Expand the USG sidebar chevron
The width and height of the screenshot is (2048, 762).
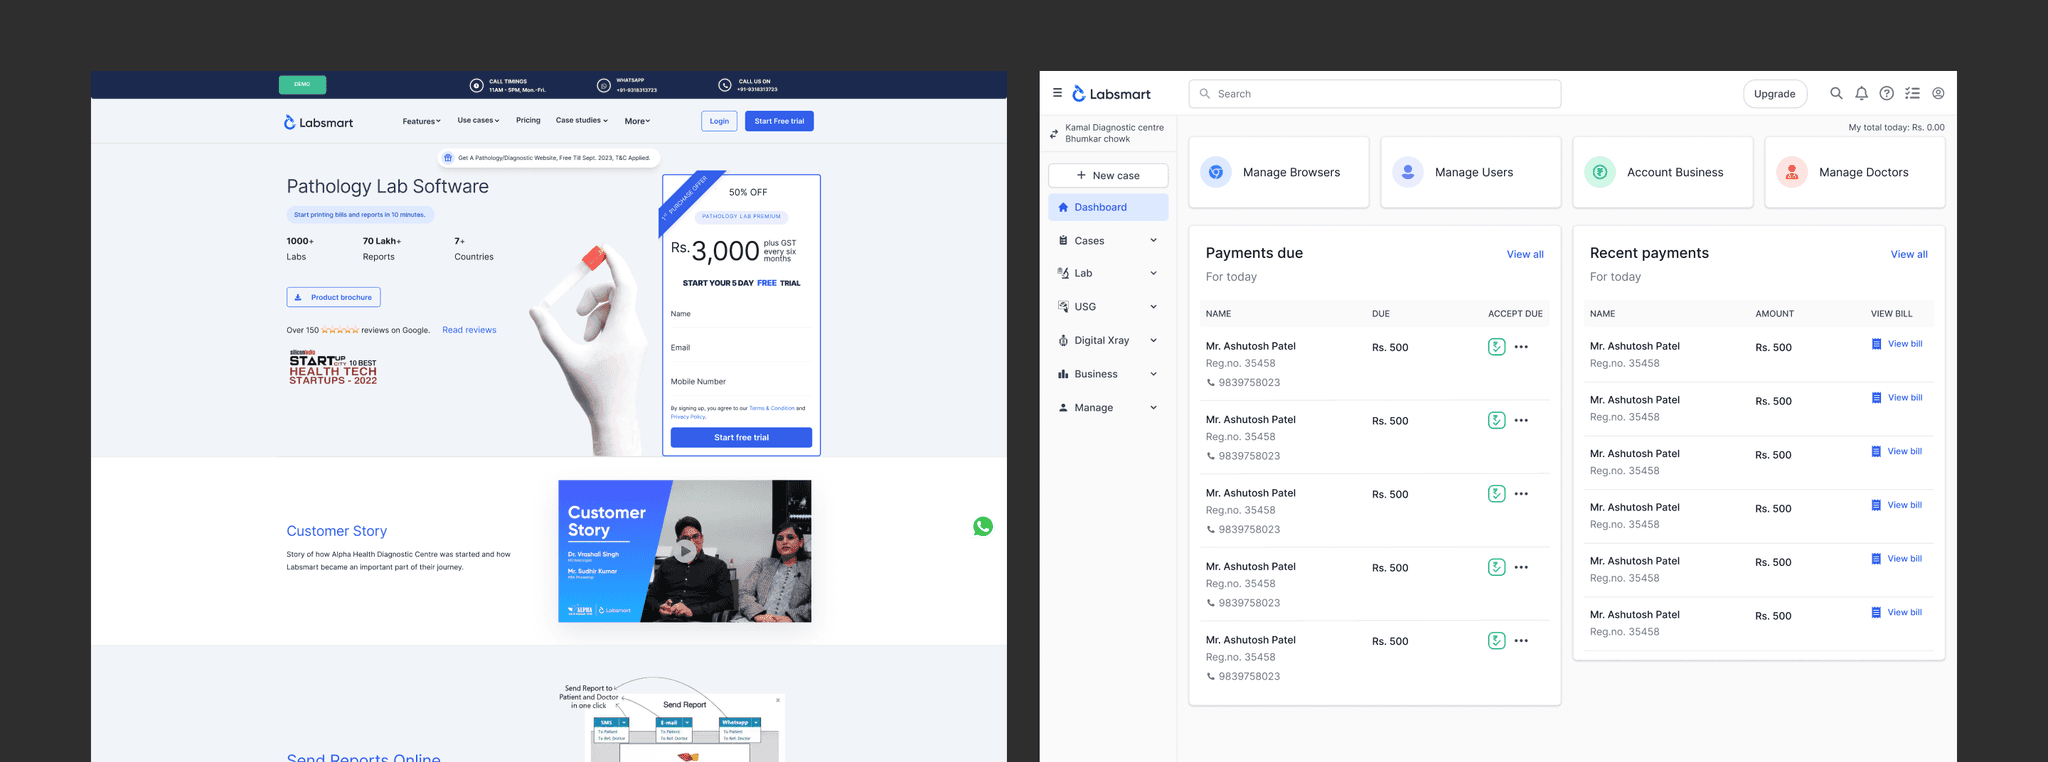tap(1153, 307)
